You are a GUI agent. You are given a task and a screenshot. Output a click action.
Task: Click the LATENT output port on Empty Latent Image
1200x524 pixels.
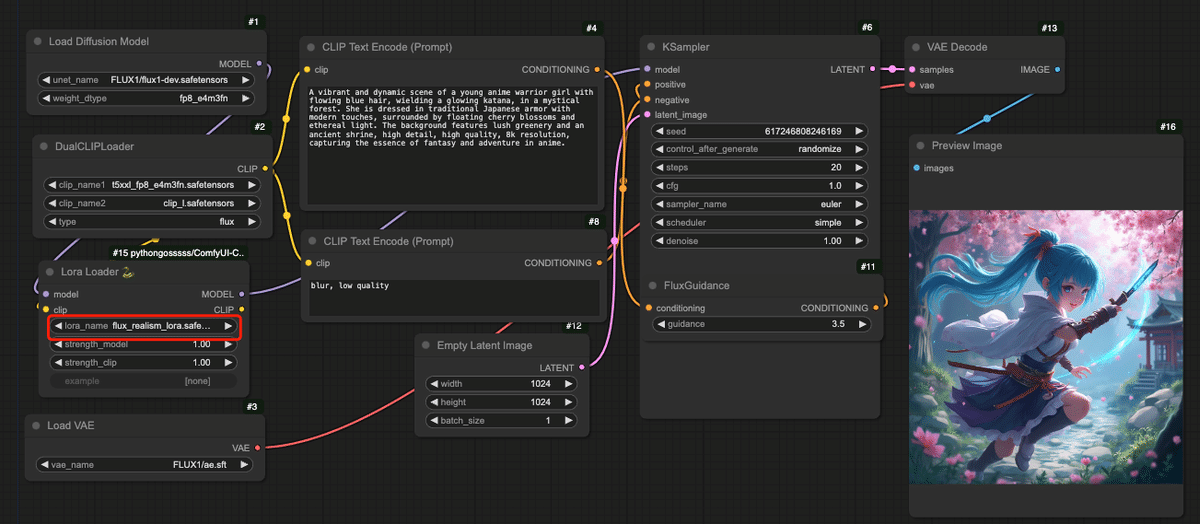coord(582,367)
